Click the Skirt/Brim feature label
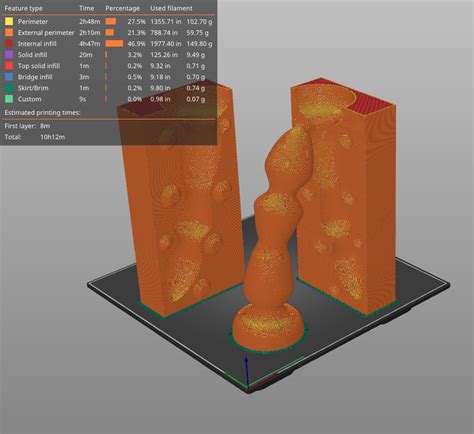 33,88
